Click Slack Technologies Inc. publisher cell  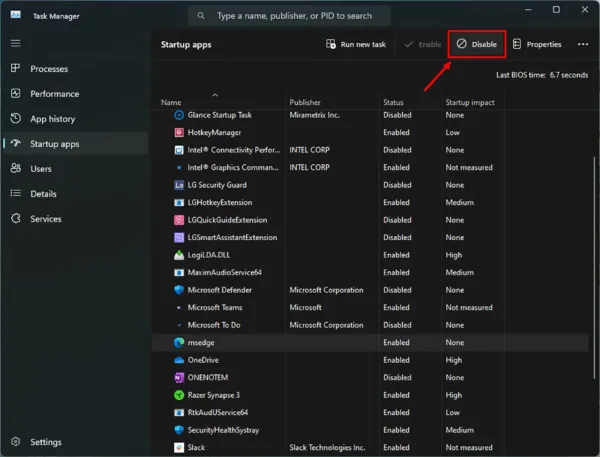[x=327, y=447]
